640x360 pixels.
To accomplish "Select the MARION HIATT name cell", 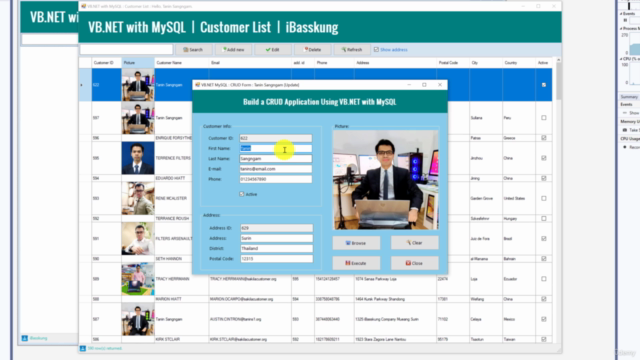I will pos(182,299).
